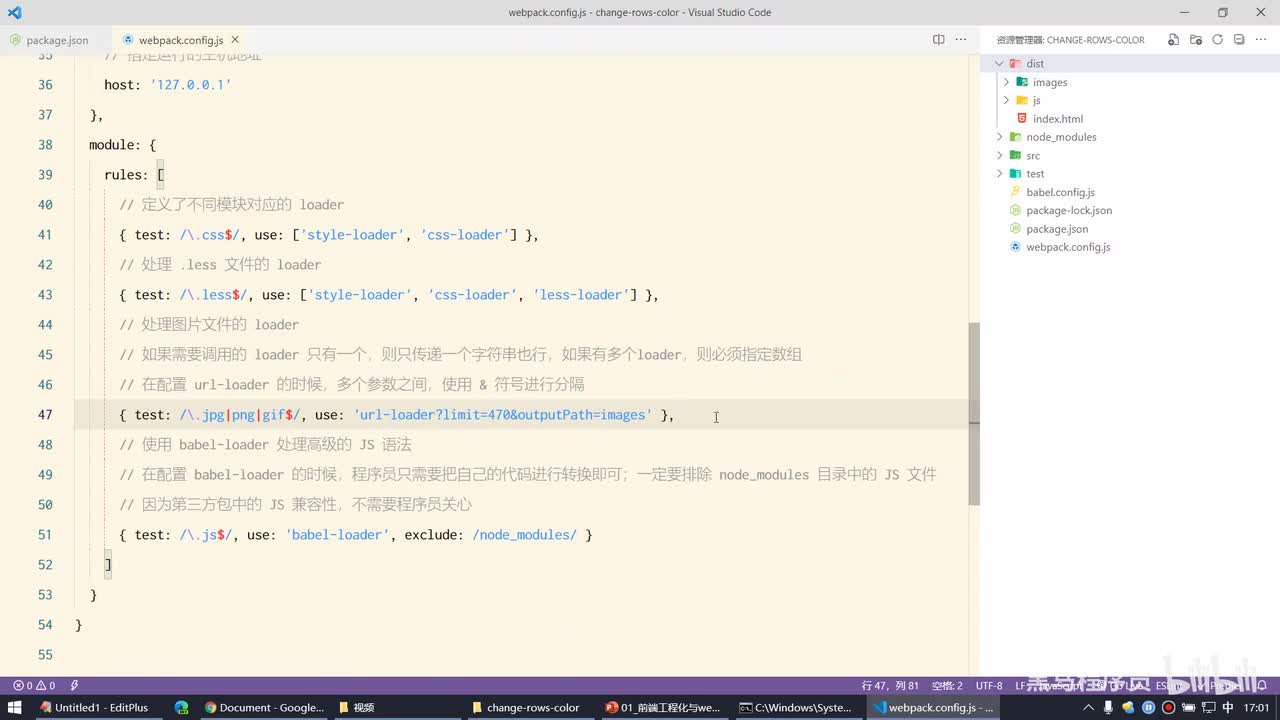The image size is (1280, 720).
Task: Create a new folder in explorer
Action: [1195, 40]
